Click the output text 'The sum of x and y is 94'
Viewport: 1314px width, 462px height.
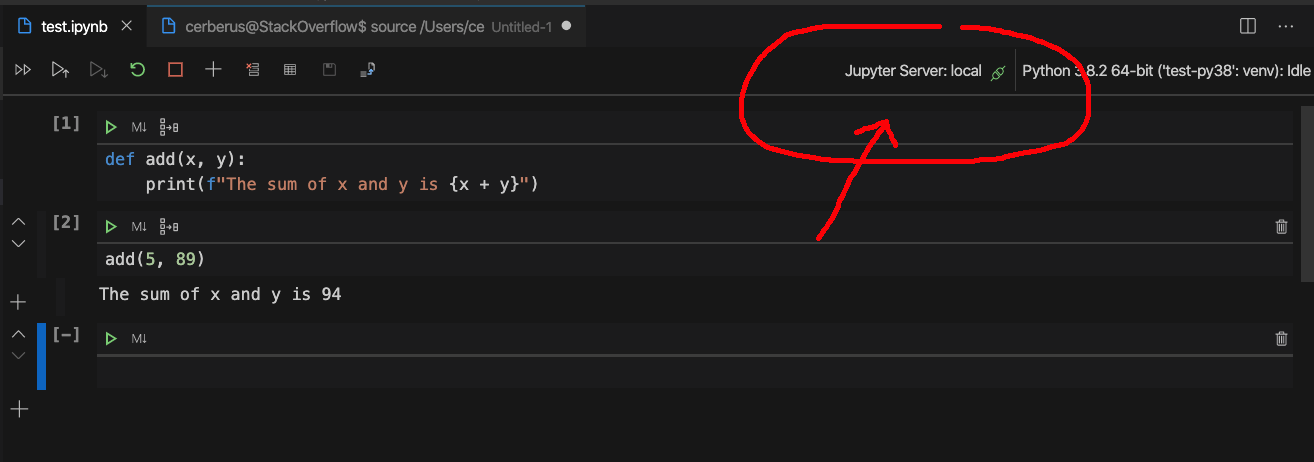coord(220,294)
